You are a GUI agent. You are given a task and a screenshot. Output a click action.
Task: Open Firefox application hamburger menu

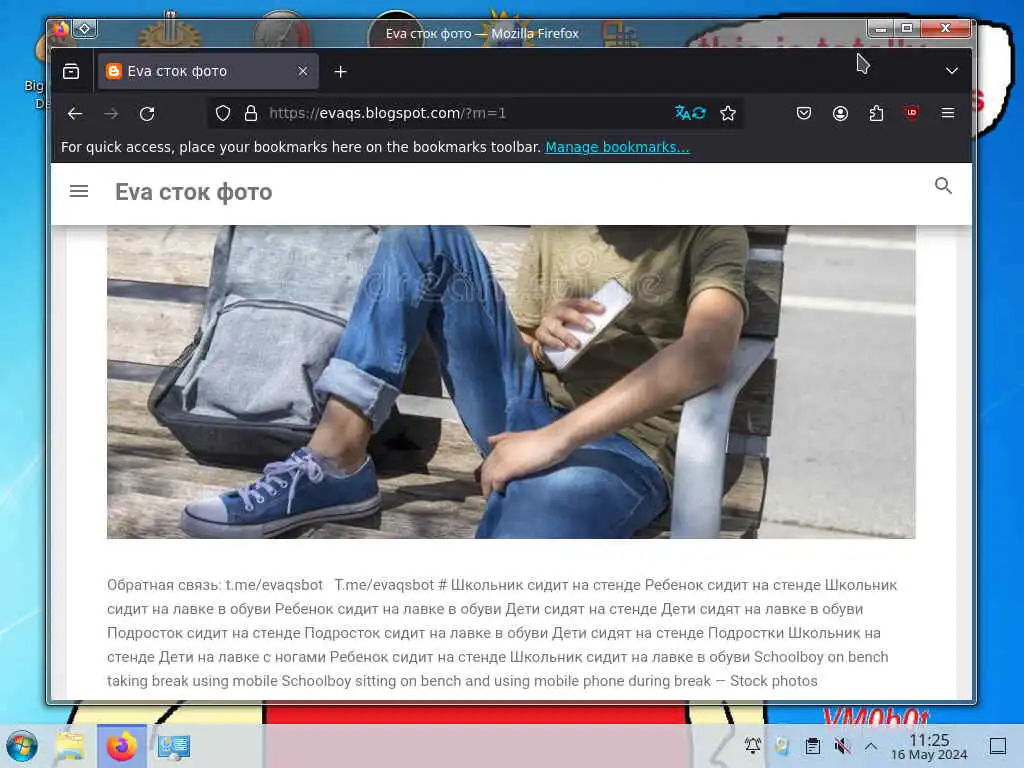[x=948, y=113]
